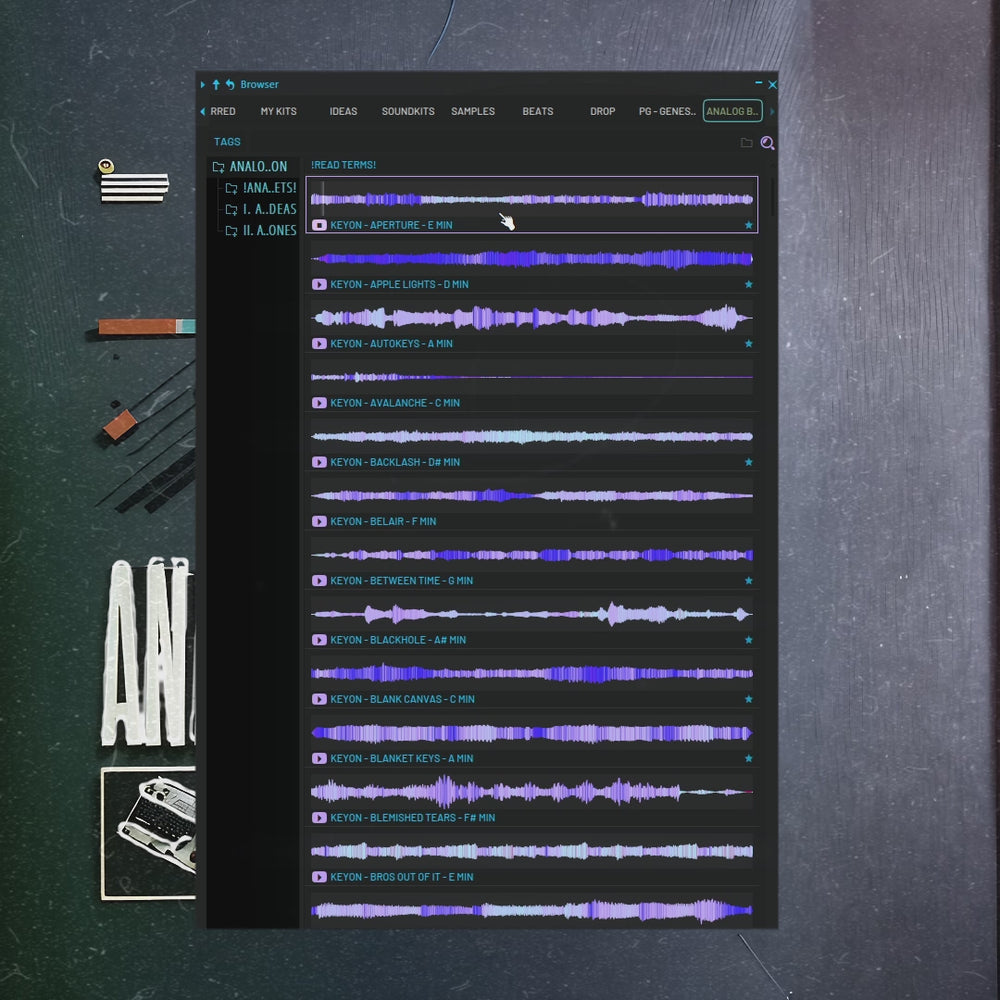Click the up arrow icon next to Browser title
This screenshot has width=1000, height=1000.
coord(215,84)
